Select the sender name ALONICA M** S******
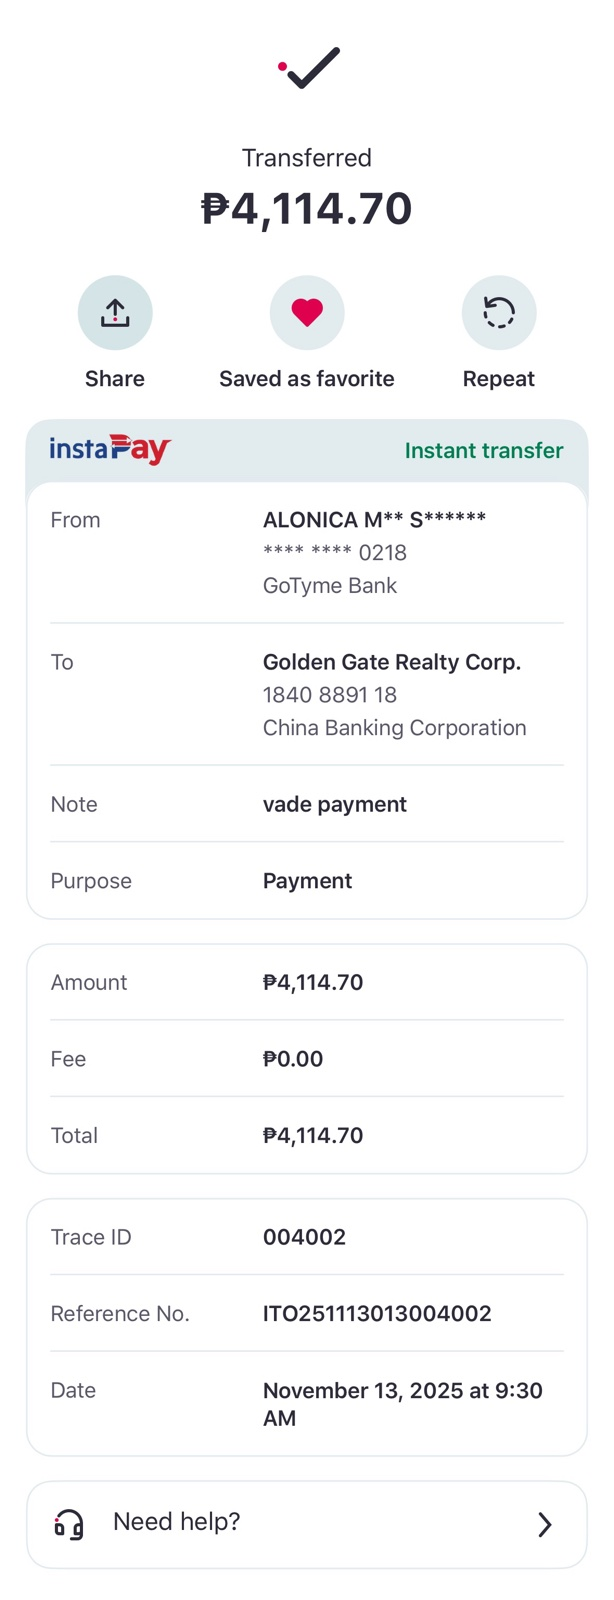 coord(374,520)
